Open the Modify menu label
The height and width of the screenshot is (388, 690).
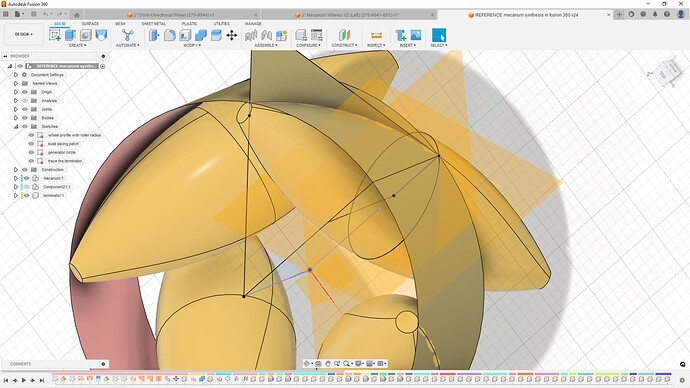click(192, 45)
